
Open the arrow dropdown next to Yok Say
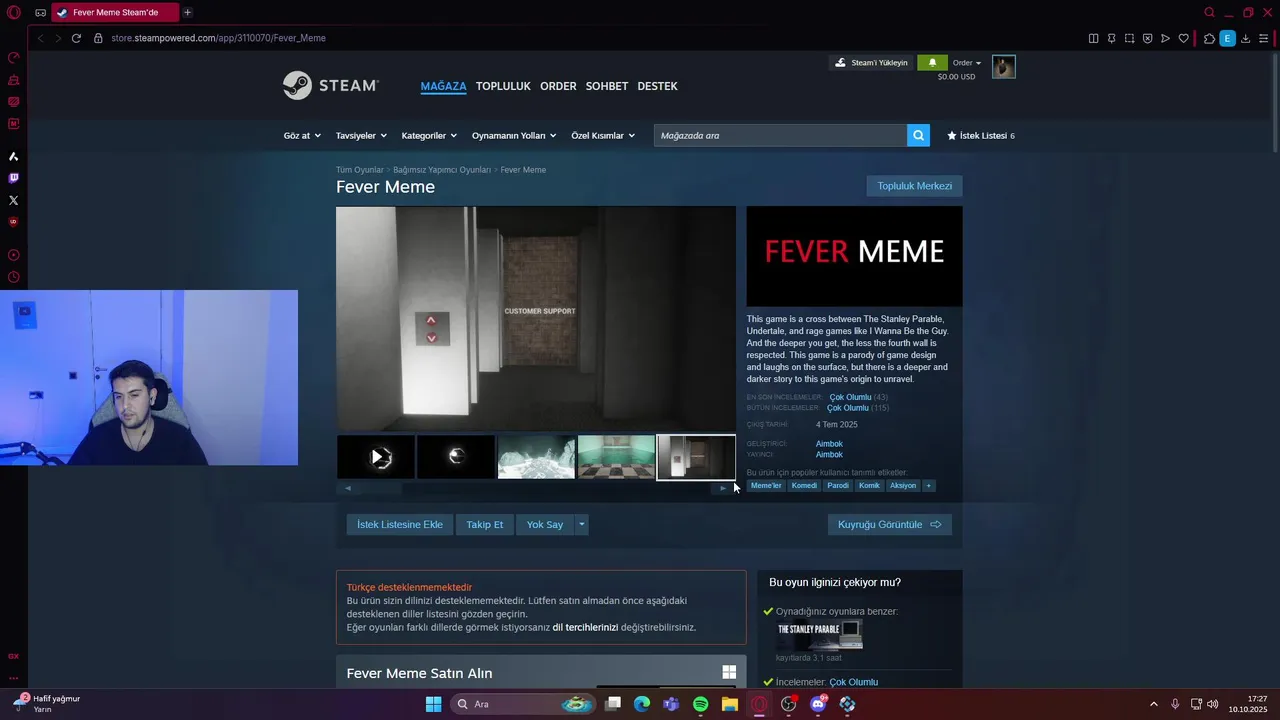581,524
